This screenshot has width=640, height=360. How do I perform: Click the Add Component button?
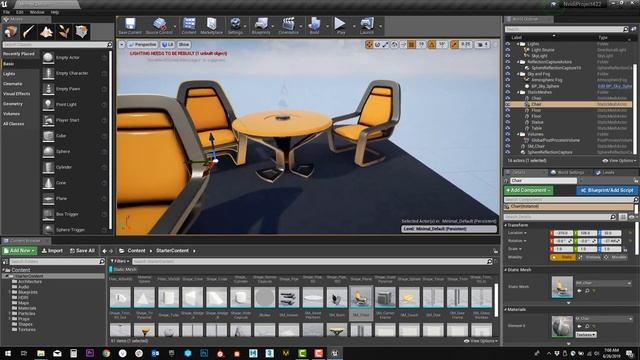[x=529, y=190]
